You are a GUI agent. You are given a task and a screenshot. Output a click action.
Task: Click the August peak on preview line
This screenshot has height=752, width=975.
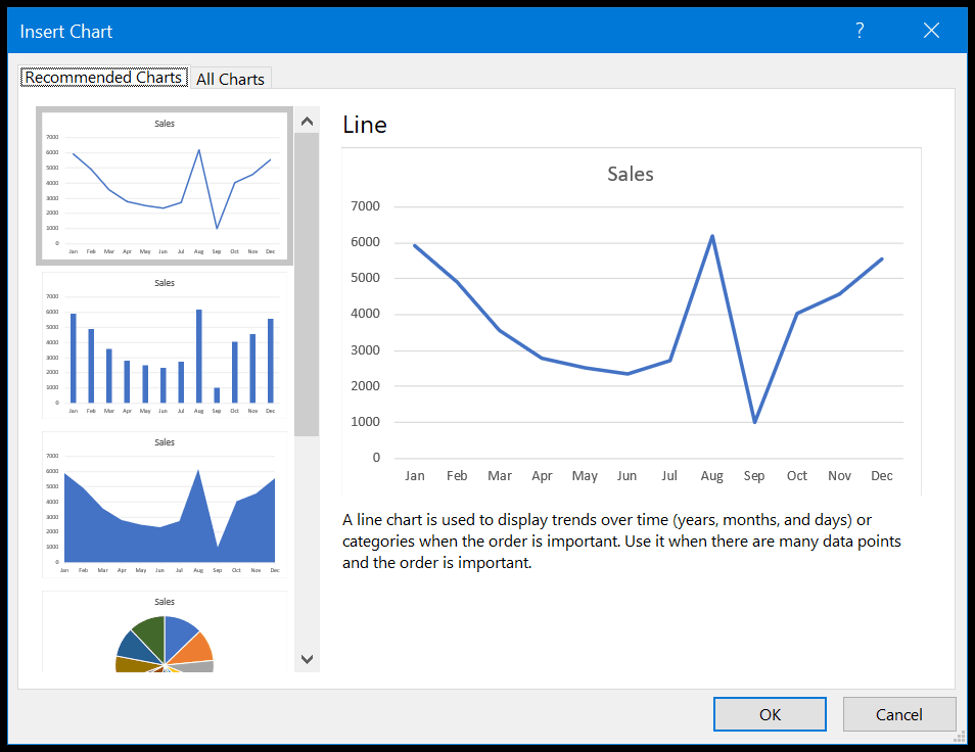click(712, 236)
